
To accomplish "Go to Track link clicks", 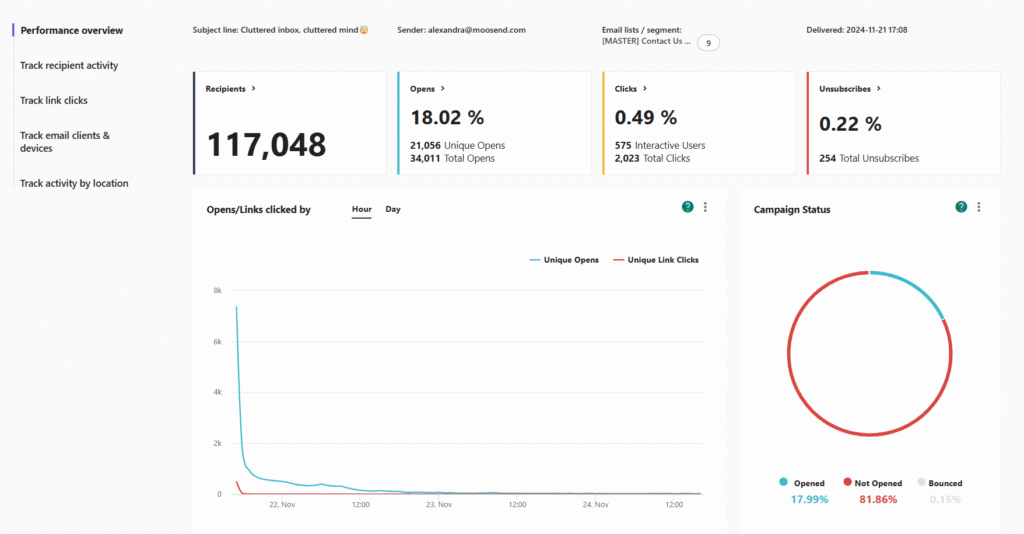I will tap(54, 101).
